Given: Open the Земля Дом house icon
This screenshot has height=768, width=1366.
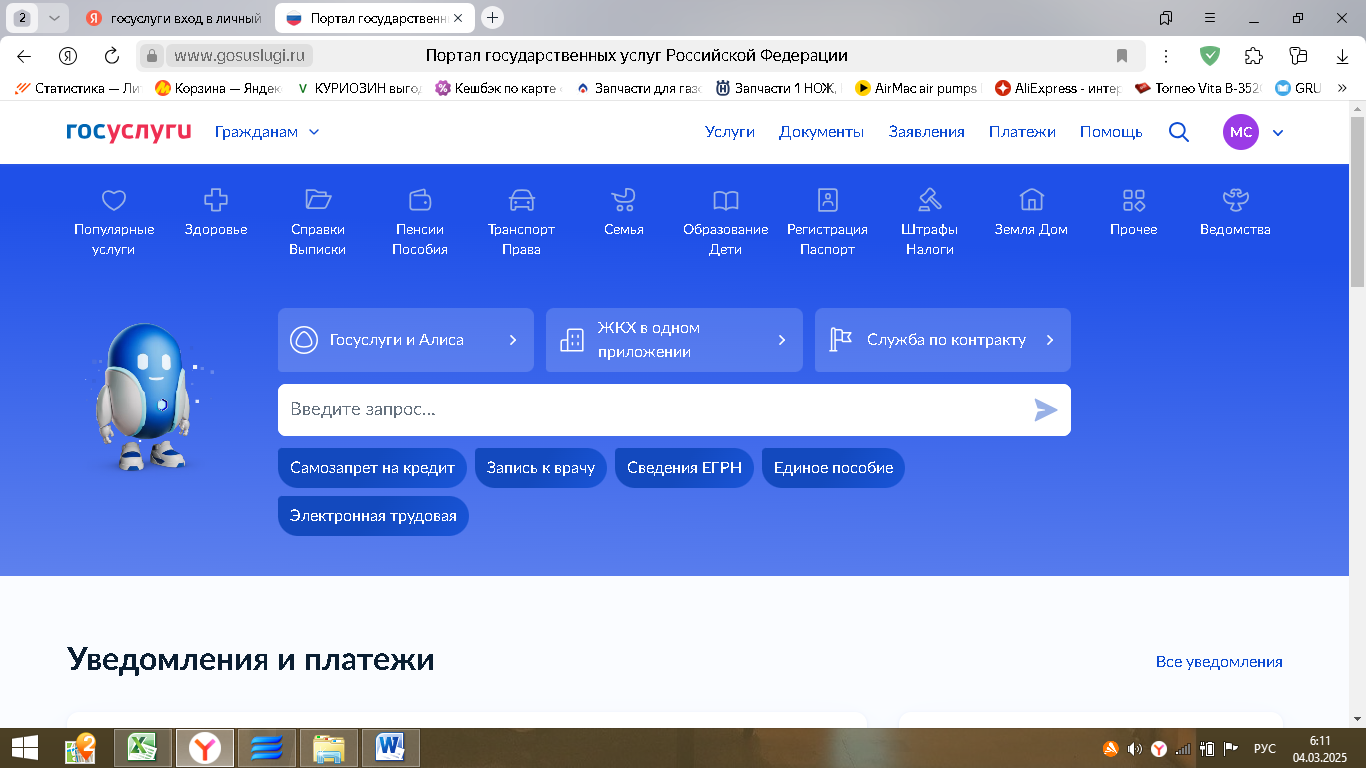Looking at the screenshot, I should pos(1031,200).
